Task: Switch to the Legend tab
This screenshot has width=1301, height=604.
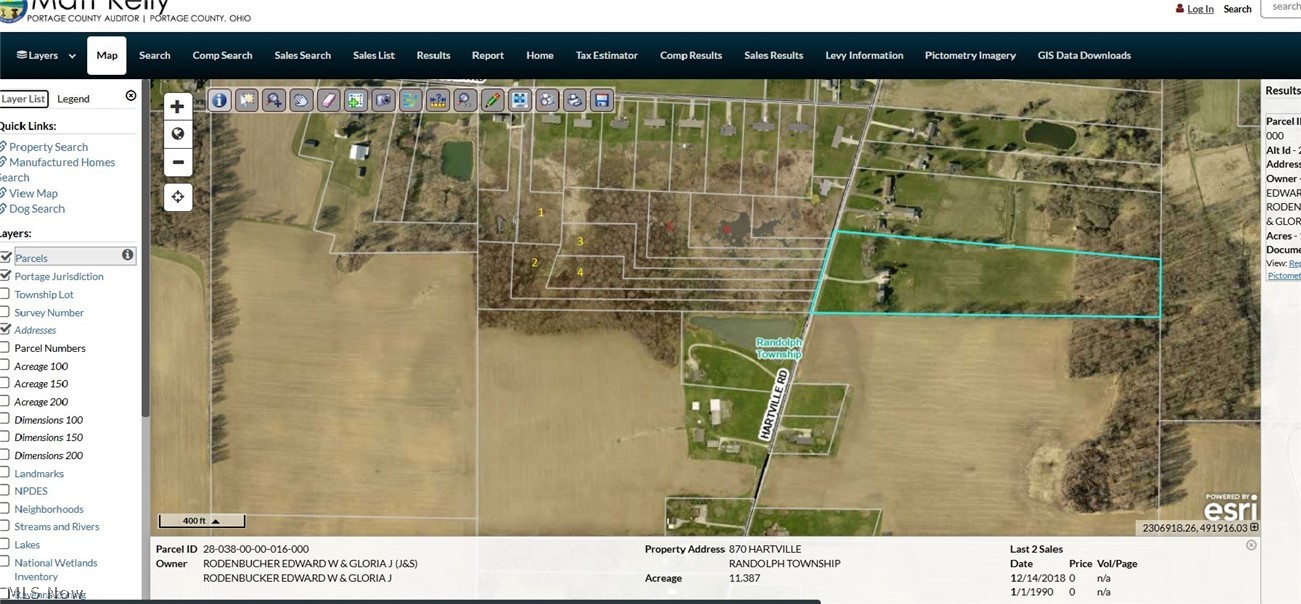Action: [x=73, y=98]
